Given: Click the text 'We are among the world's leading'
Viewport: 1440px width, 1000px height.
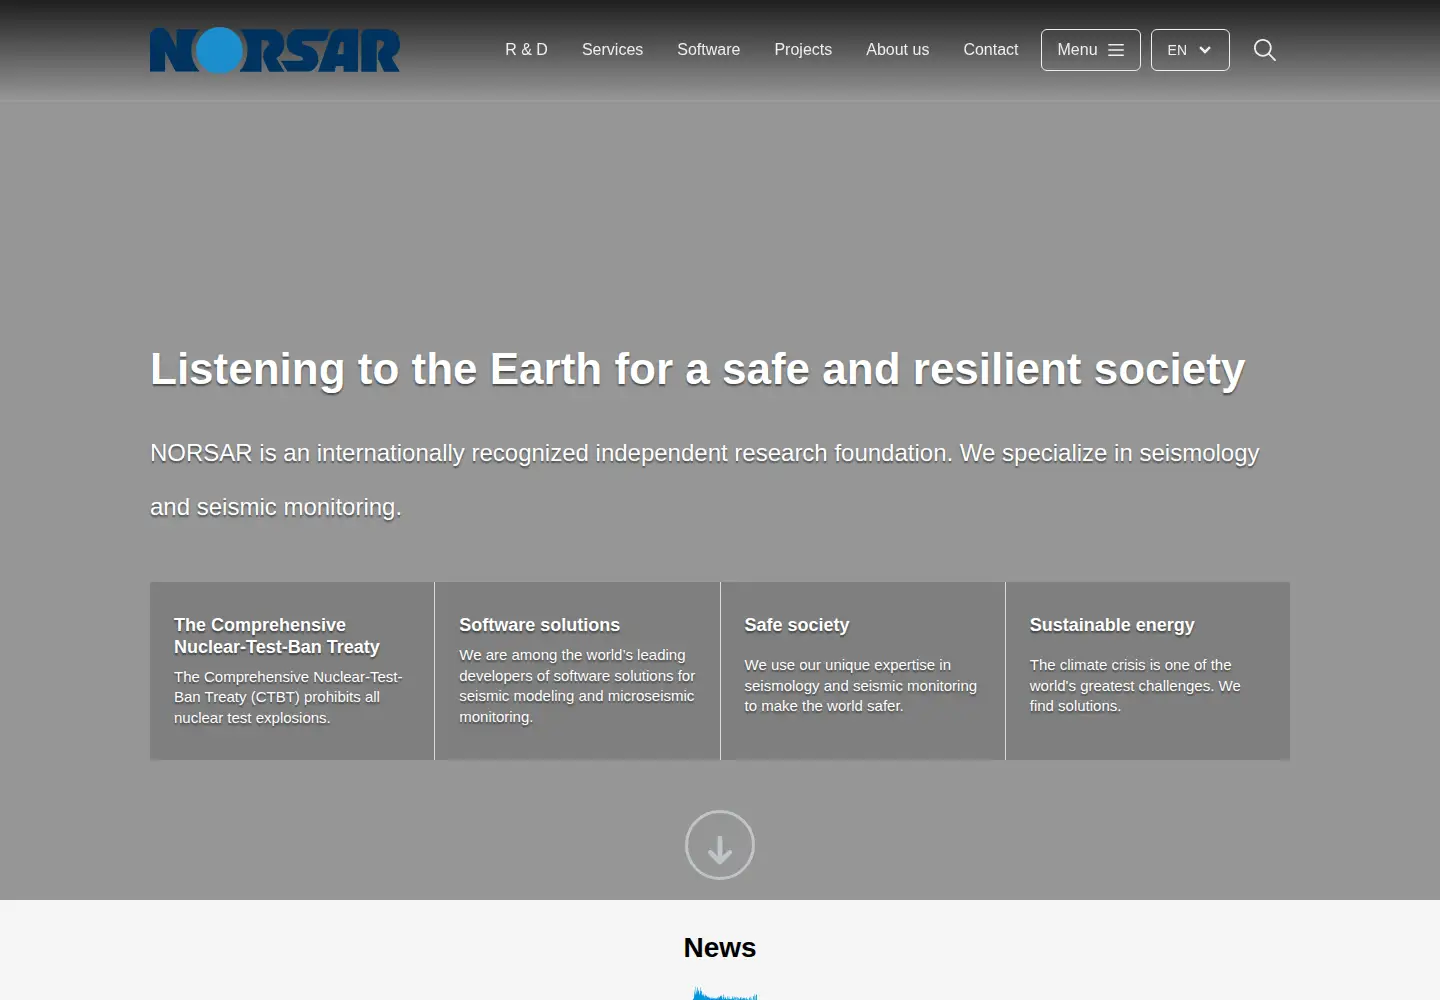Looking at the screenshot, I should point(577,685).
